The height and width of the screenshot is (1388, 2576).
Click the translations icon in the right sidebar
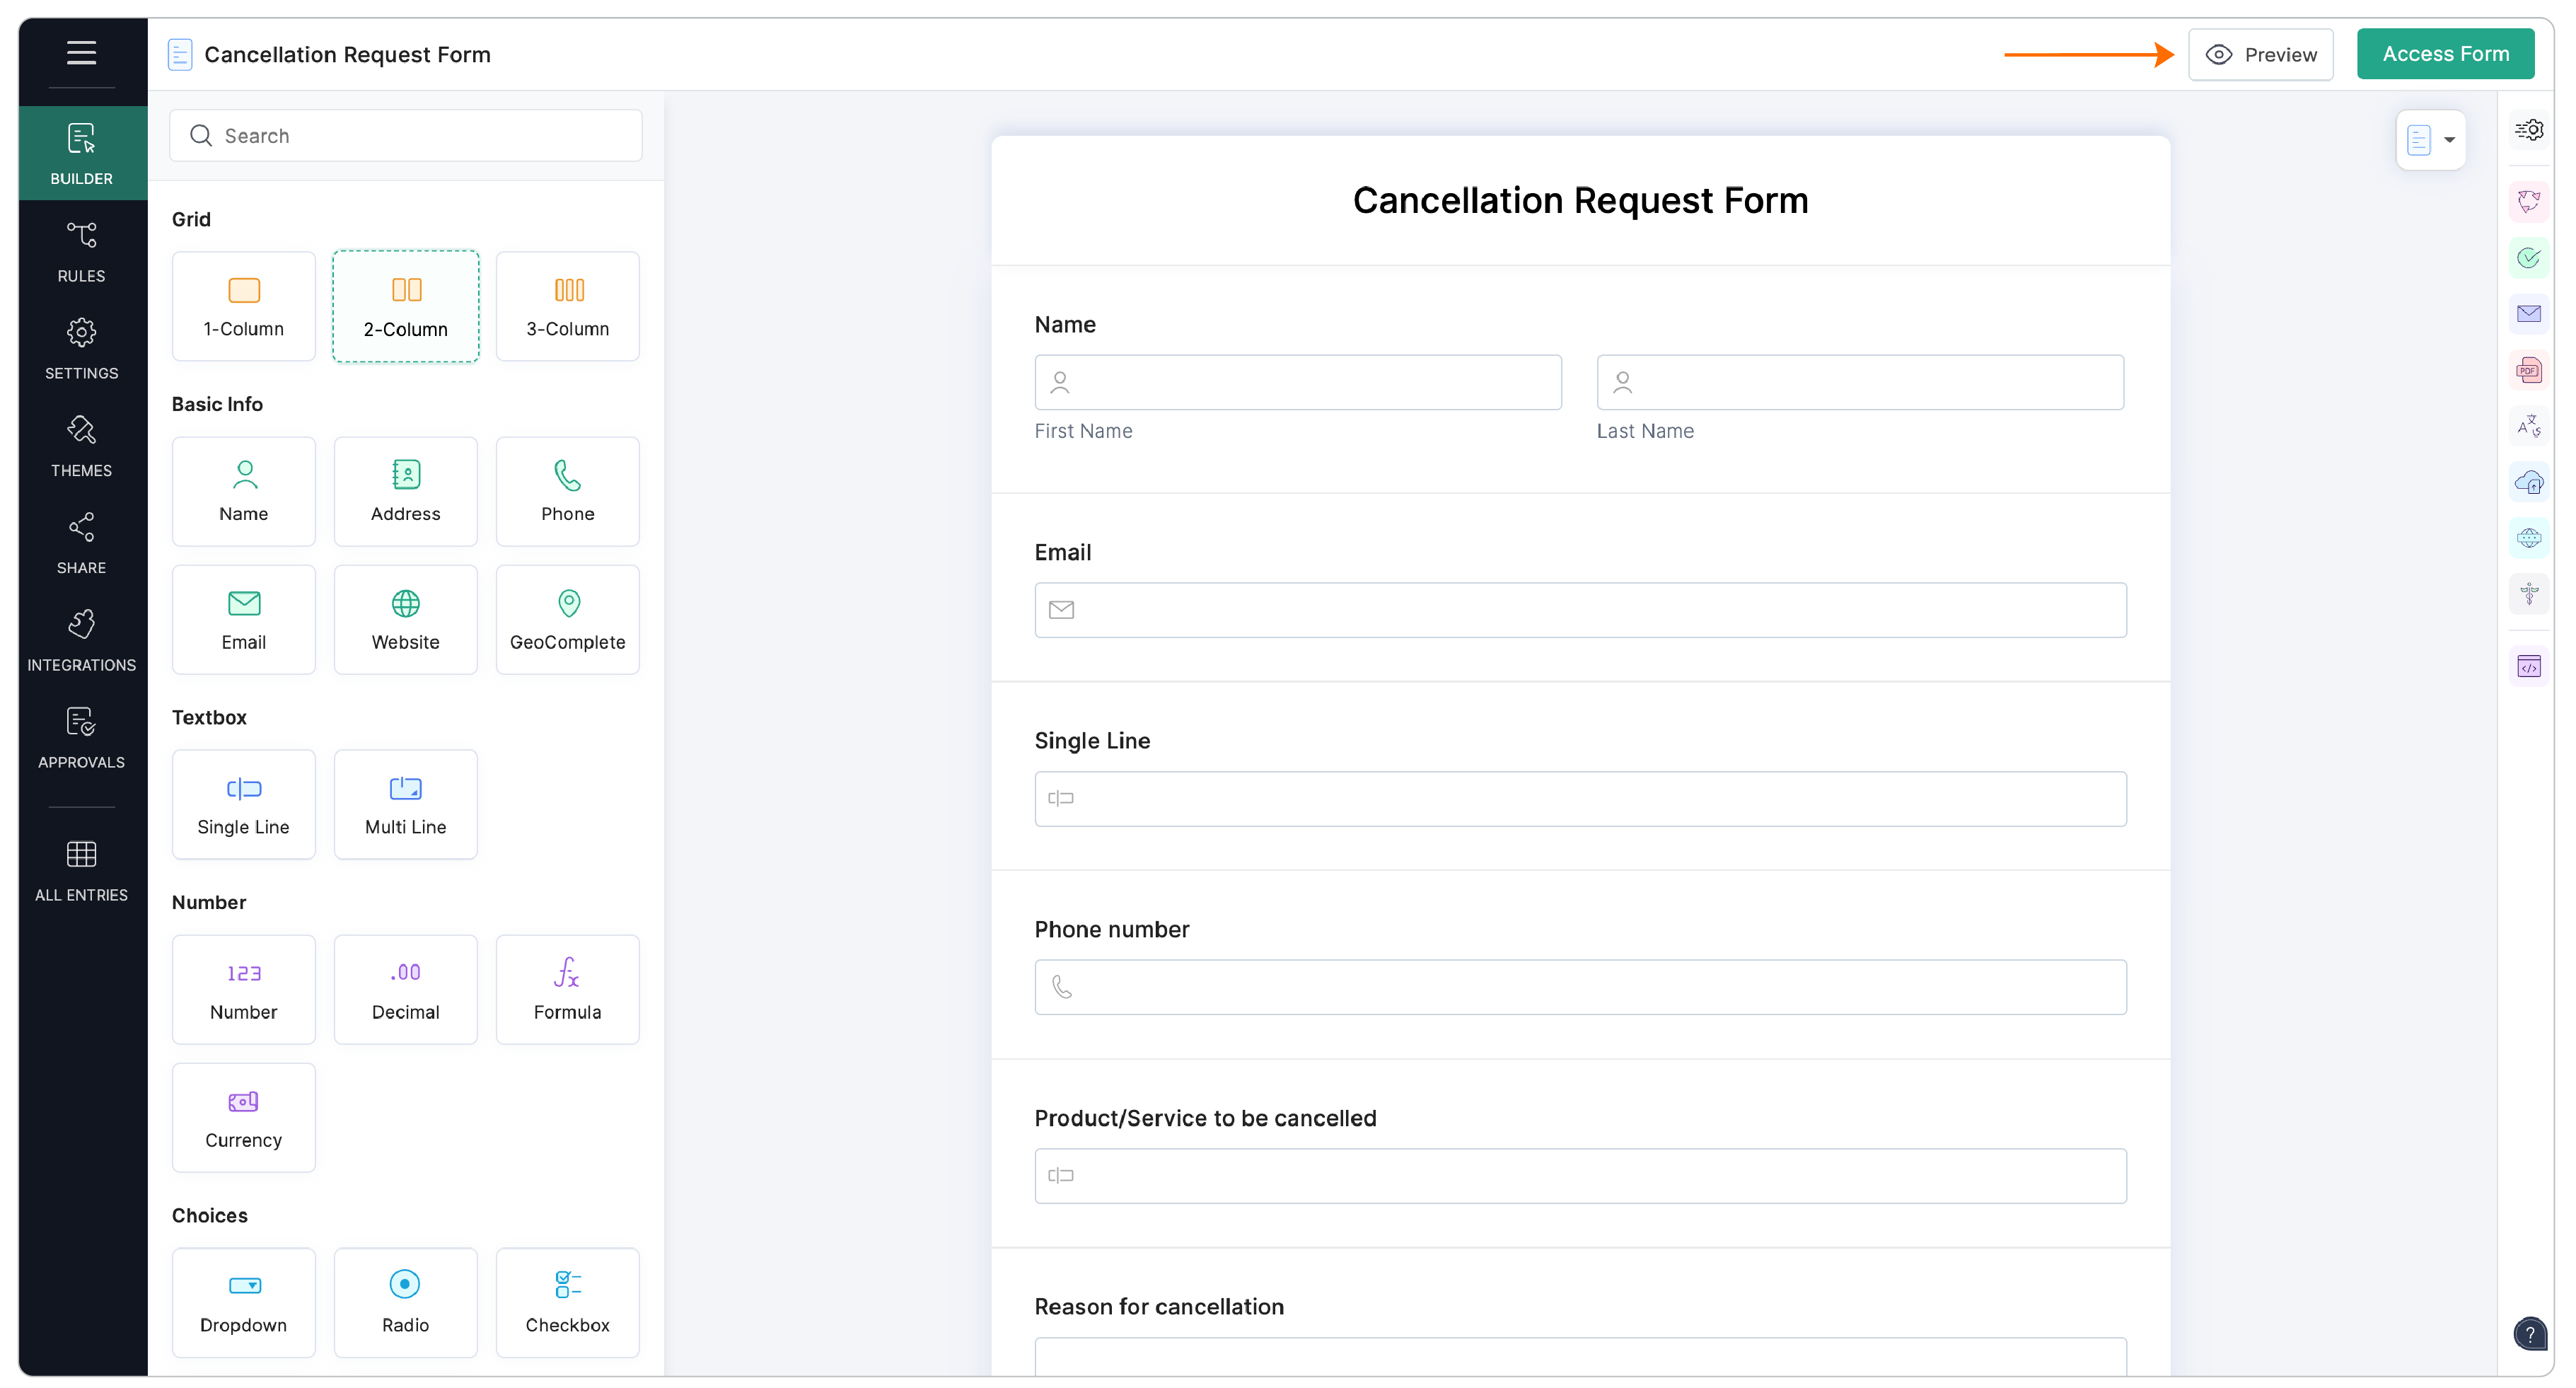pyautogui.click(x=2530, y=425)
